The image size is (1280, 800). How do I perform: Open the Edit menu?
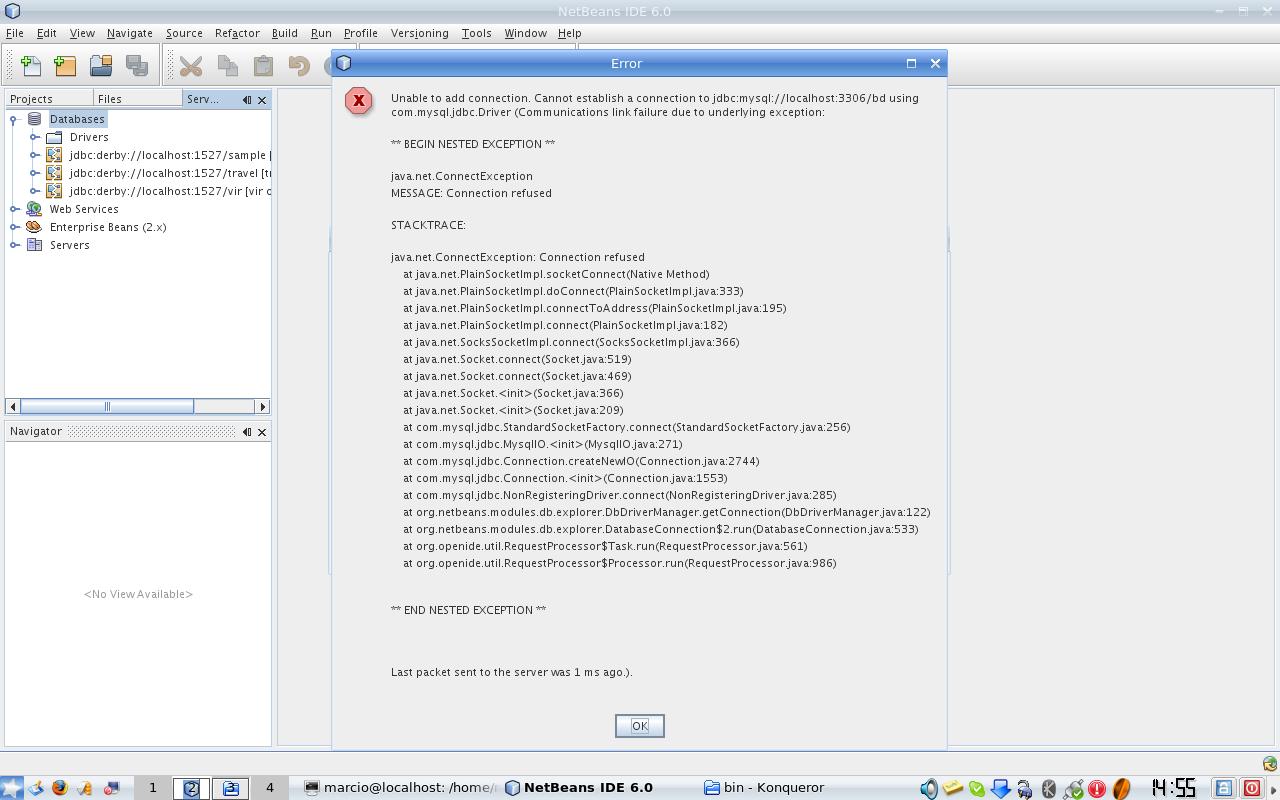point(47,33)
